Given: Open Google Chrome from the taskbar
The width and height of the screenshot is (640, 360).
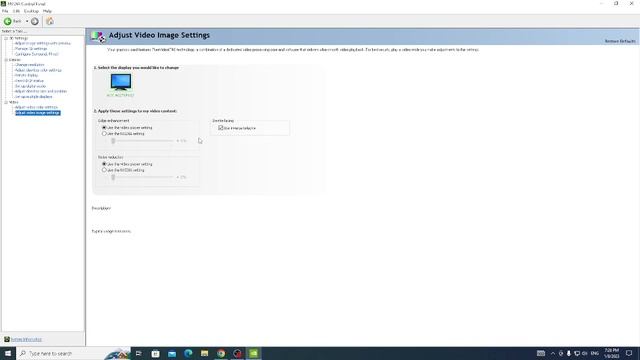Looking at the screenshot, I should [x=221, y=353].
